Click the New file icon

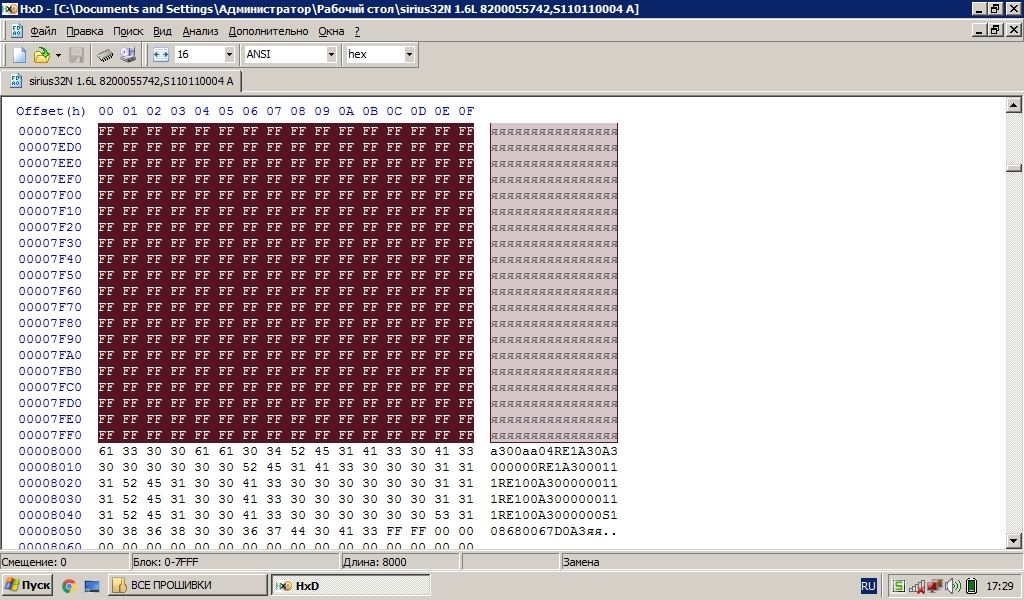tap(20, 55)
